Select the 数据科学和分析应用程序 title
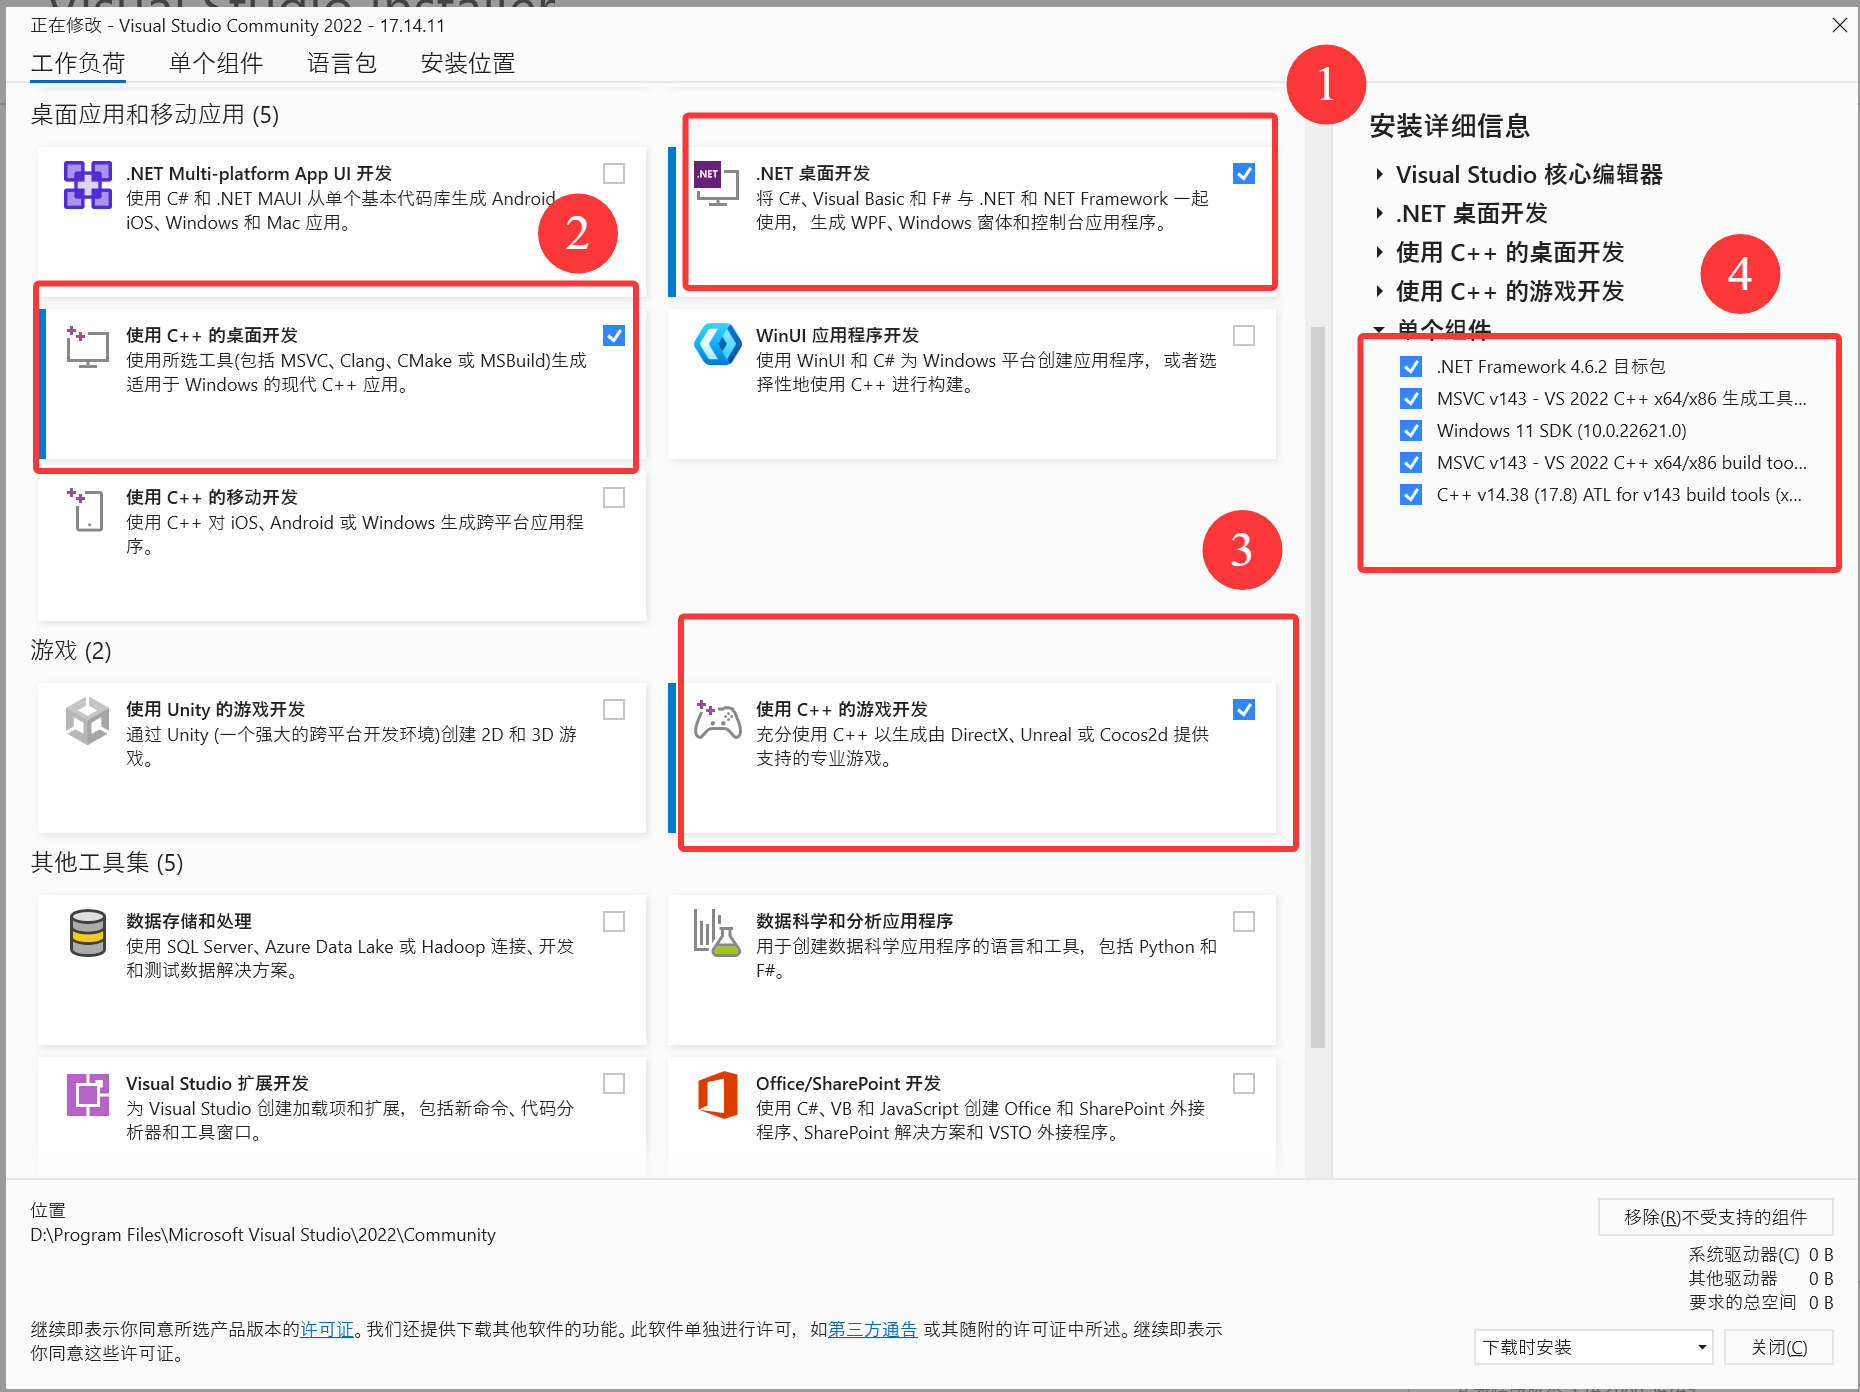 (854, 921)
